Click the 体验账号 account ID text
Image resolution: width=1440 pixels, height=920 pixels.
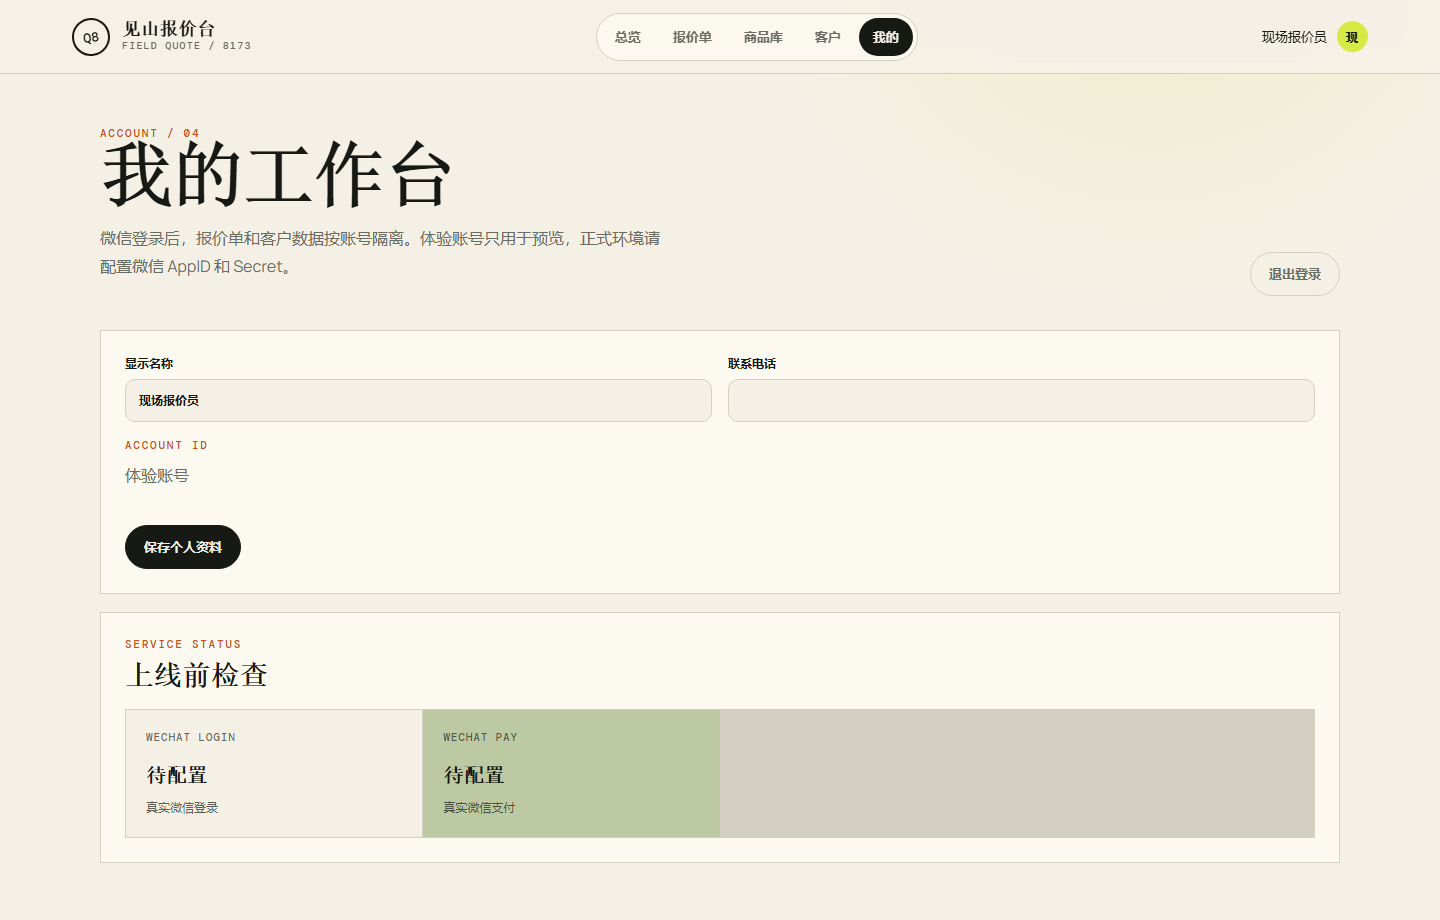157,476
